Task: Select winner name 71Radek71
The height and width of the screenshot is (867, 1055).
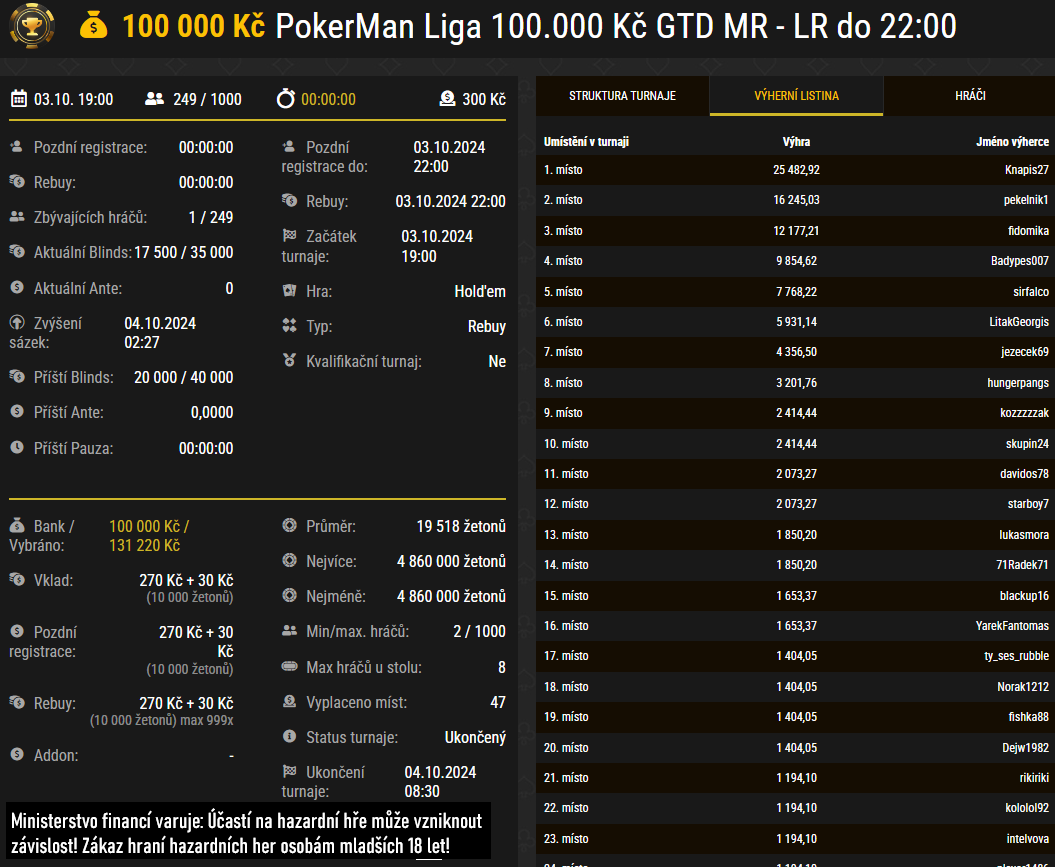Action: click(x=1023, y=565)
